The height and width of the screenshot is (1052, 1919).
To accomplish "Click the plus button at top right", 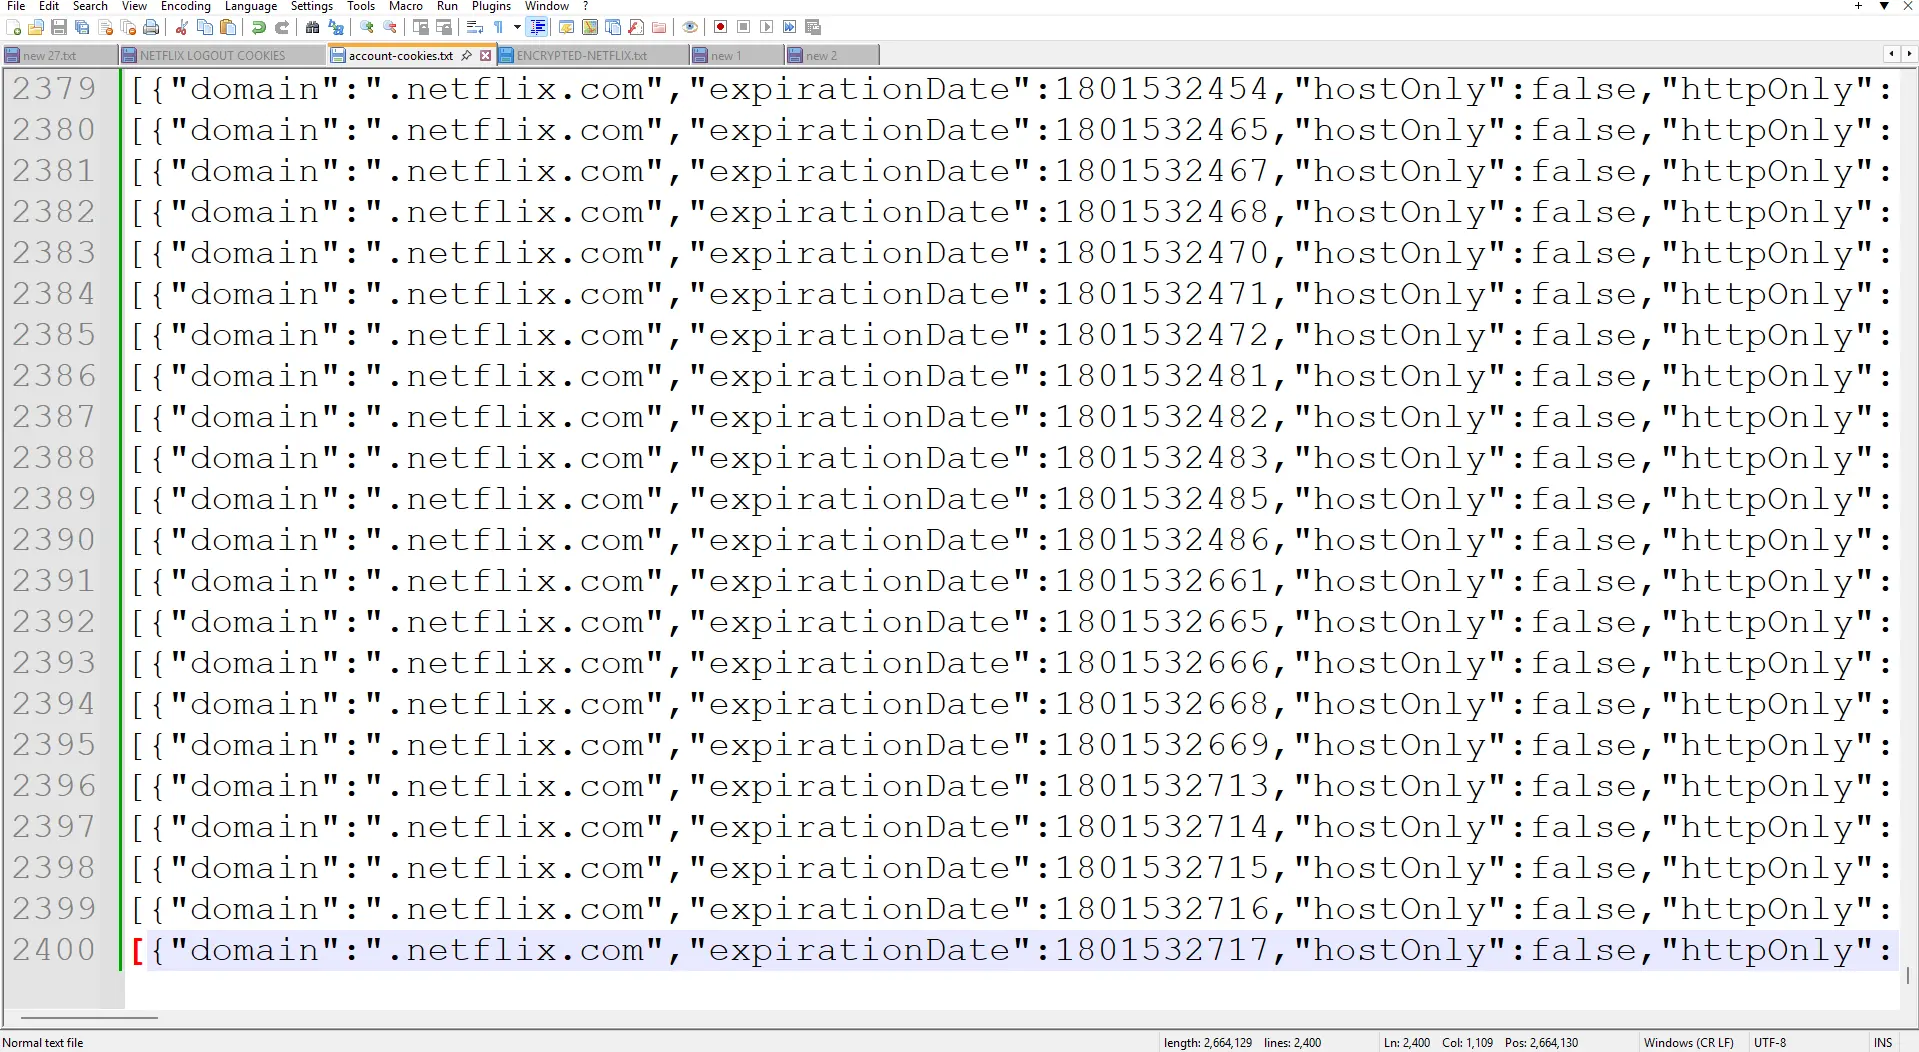I will pyautogui.click(x=1858, y=6).
